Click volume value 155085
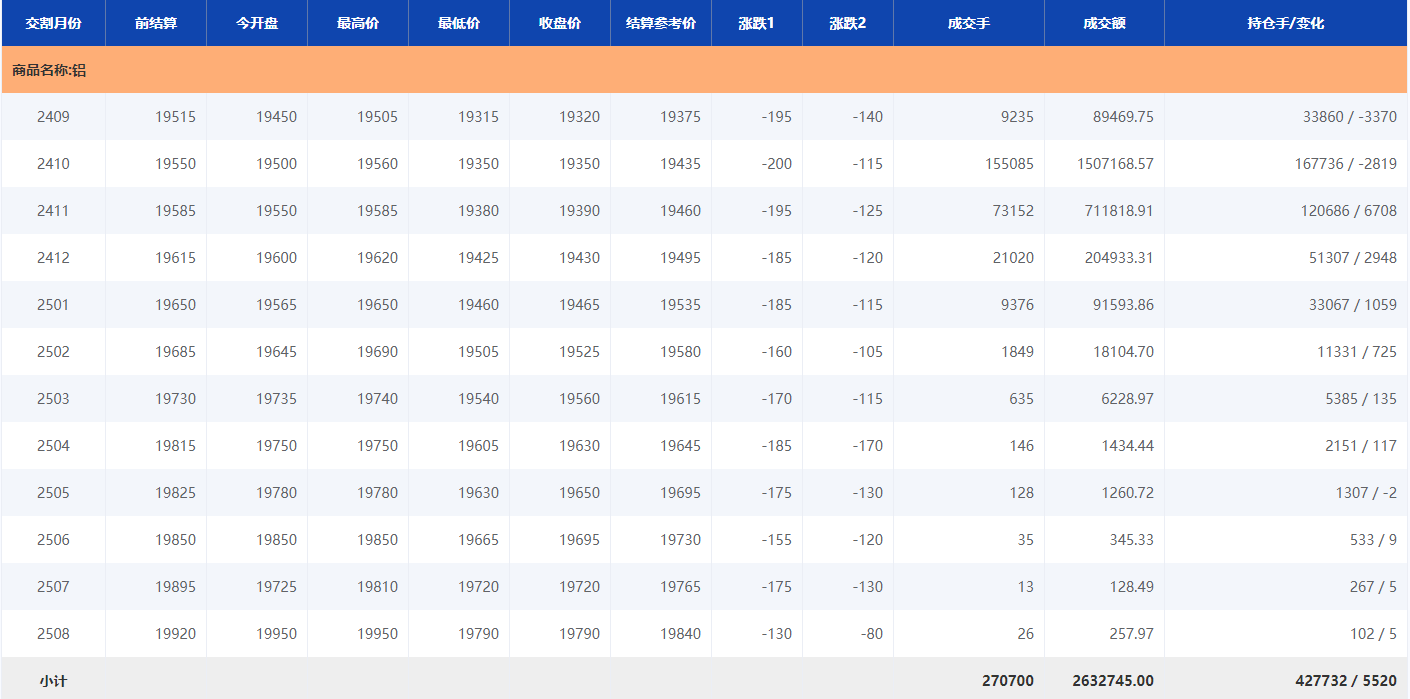 (1009, 164)
